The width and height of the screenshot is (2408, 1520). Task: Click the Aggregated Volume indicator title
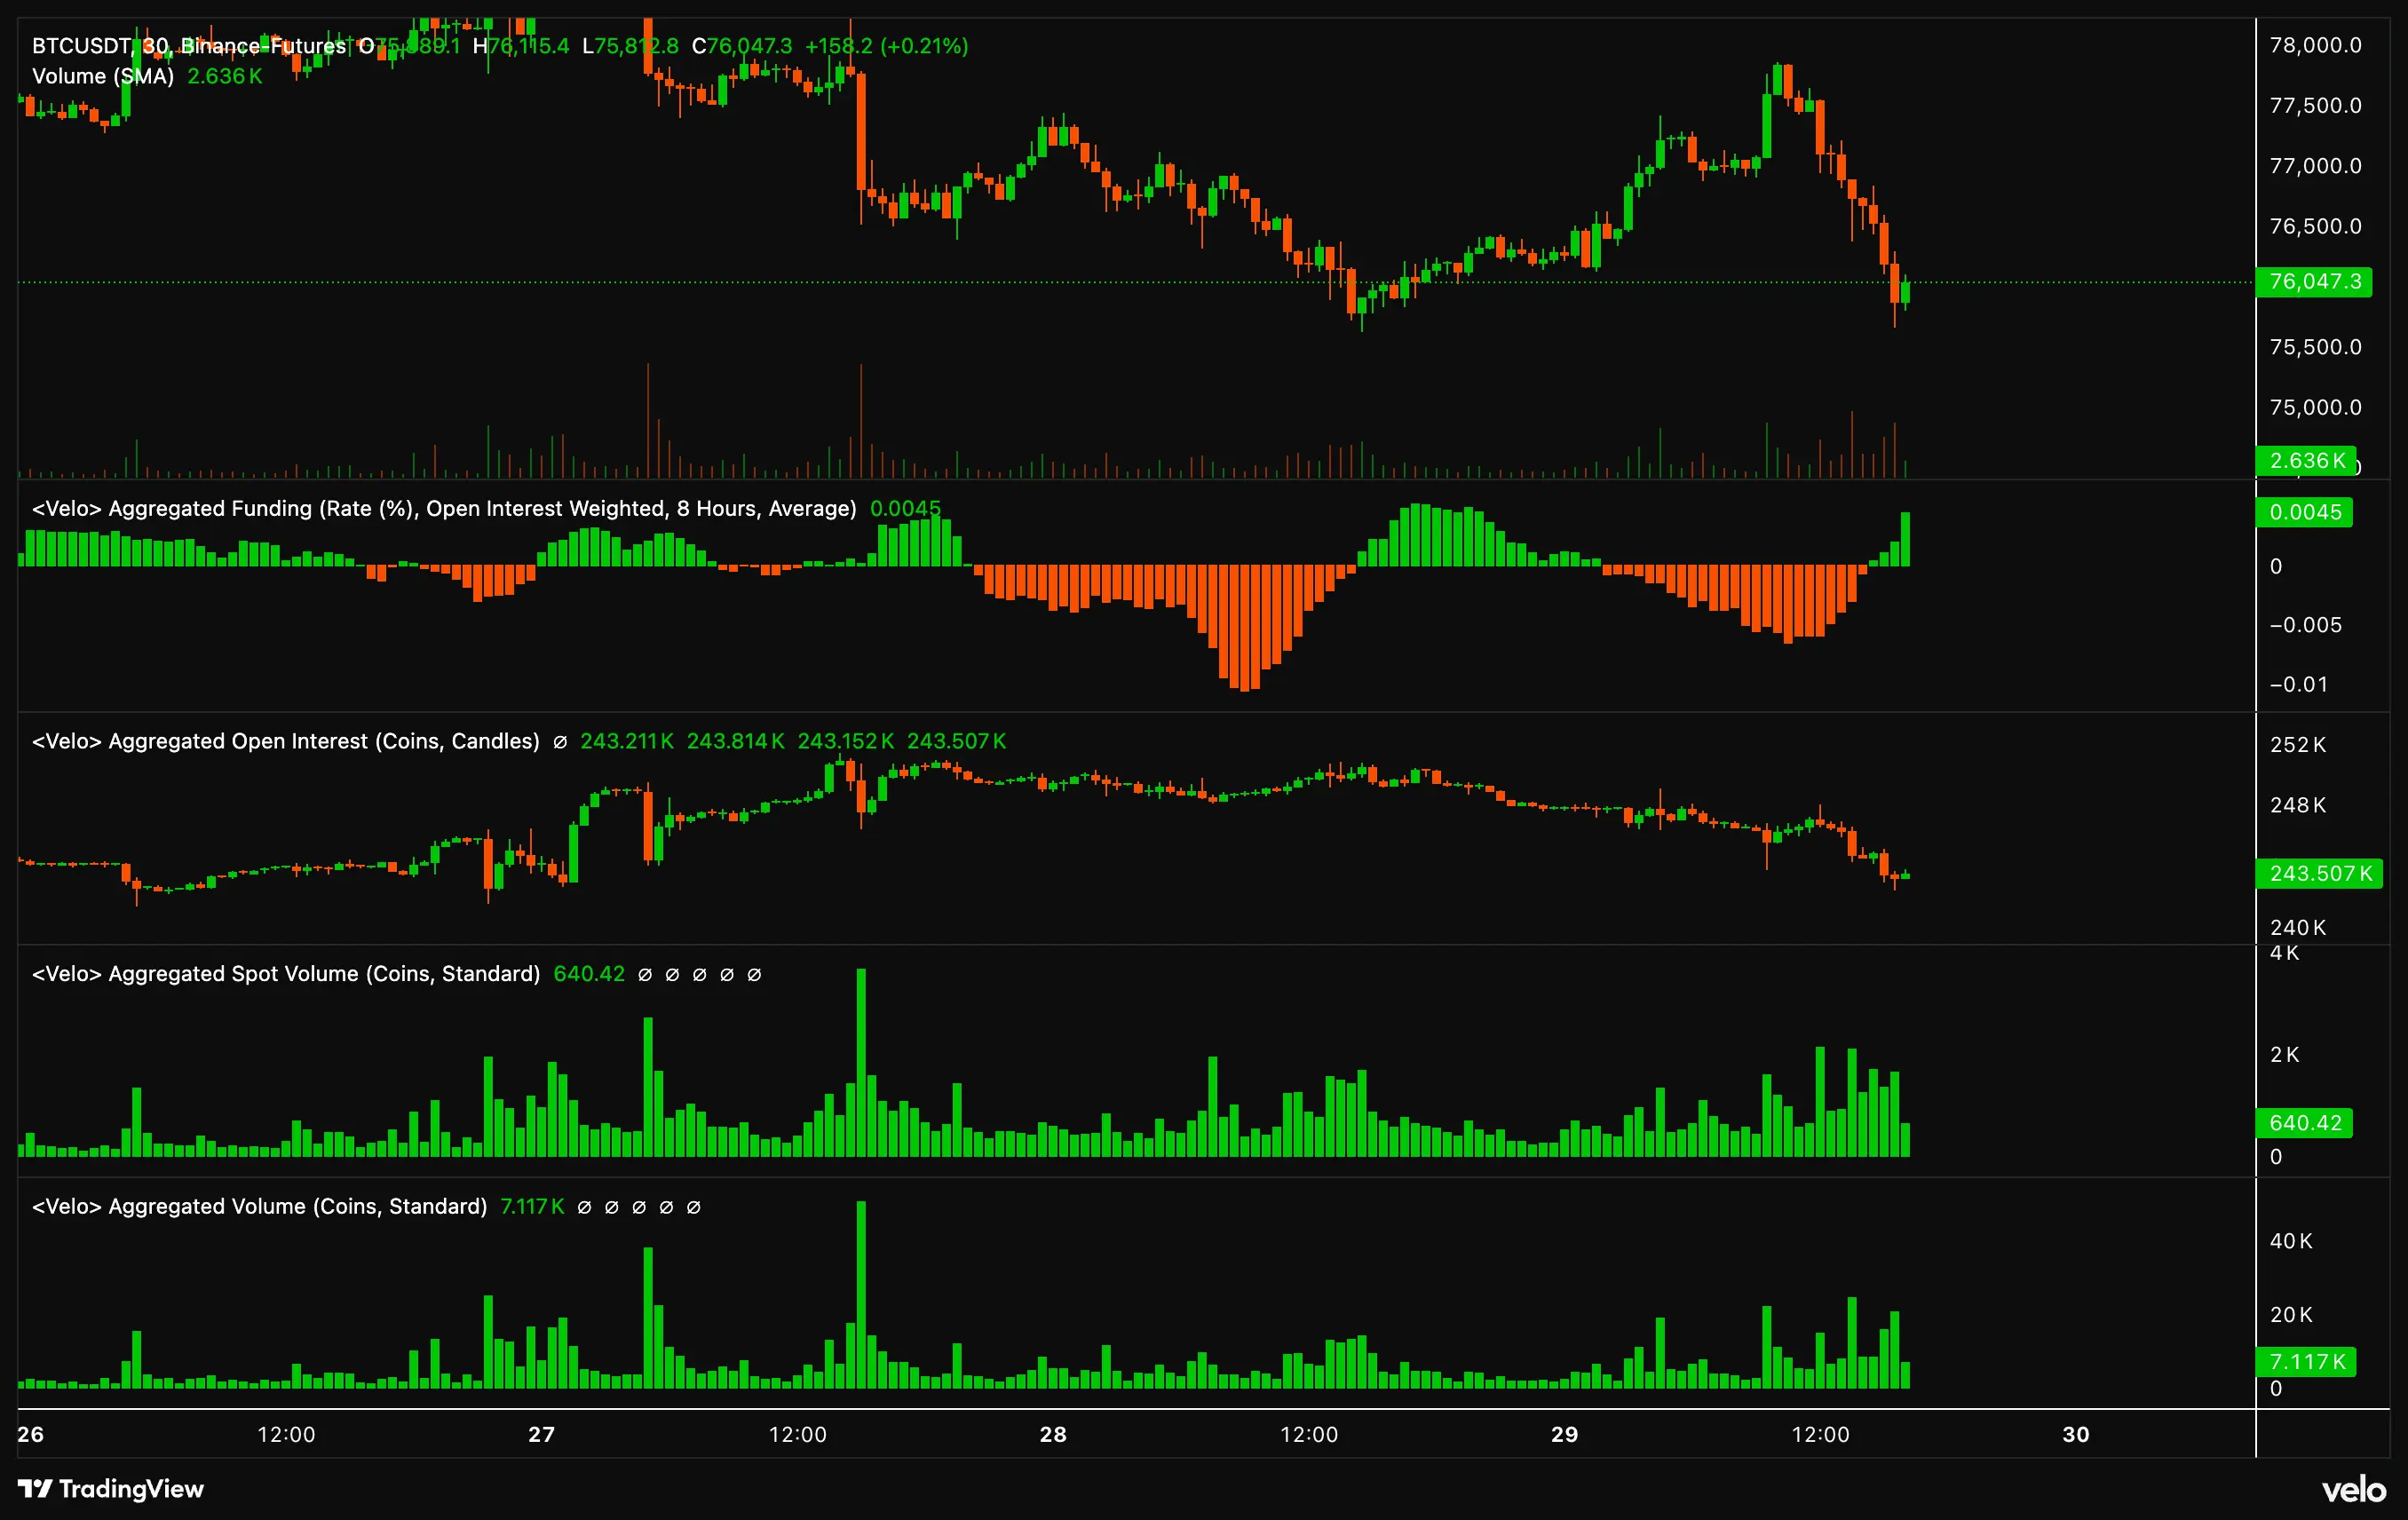259,1206
